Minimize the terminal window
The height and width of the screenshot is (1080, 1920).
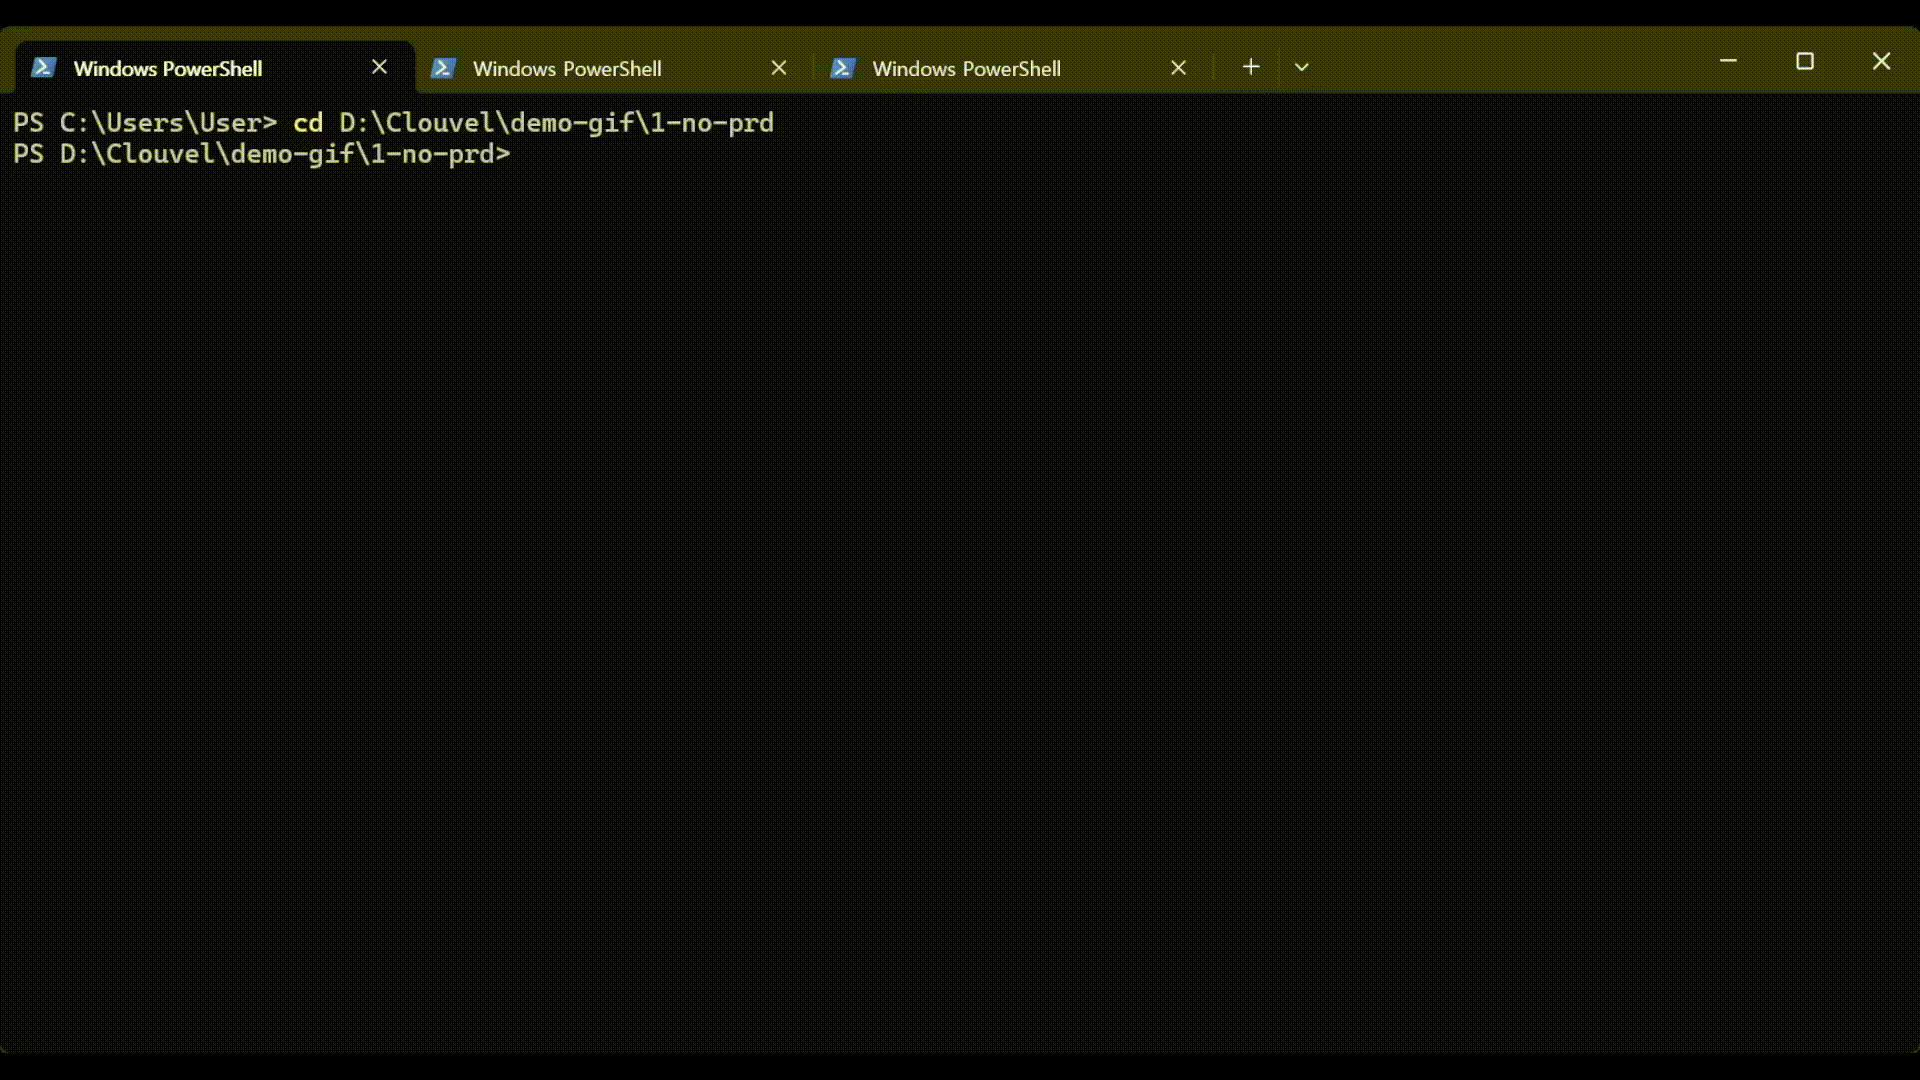click(x=1728, y=62)
